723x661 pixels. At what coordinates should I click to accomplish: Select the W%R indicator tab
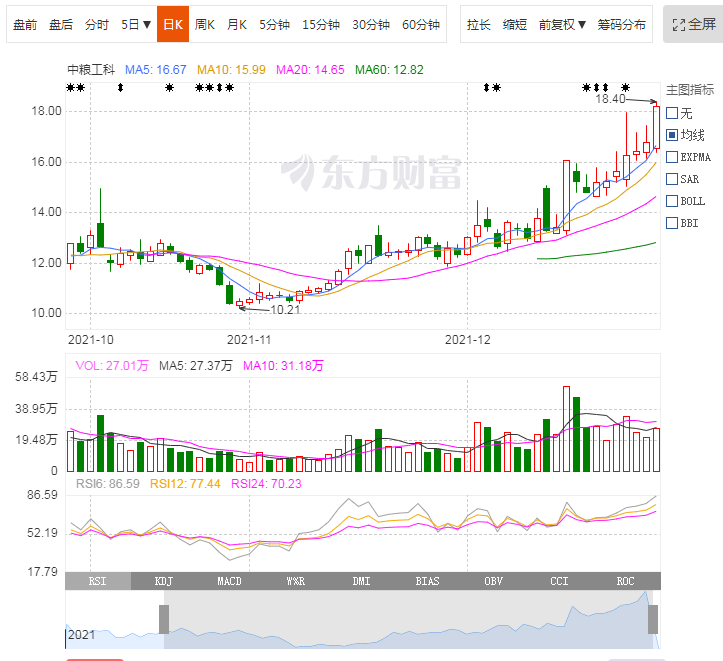pos(296,581)
